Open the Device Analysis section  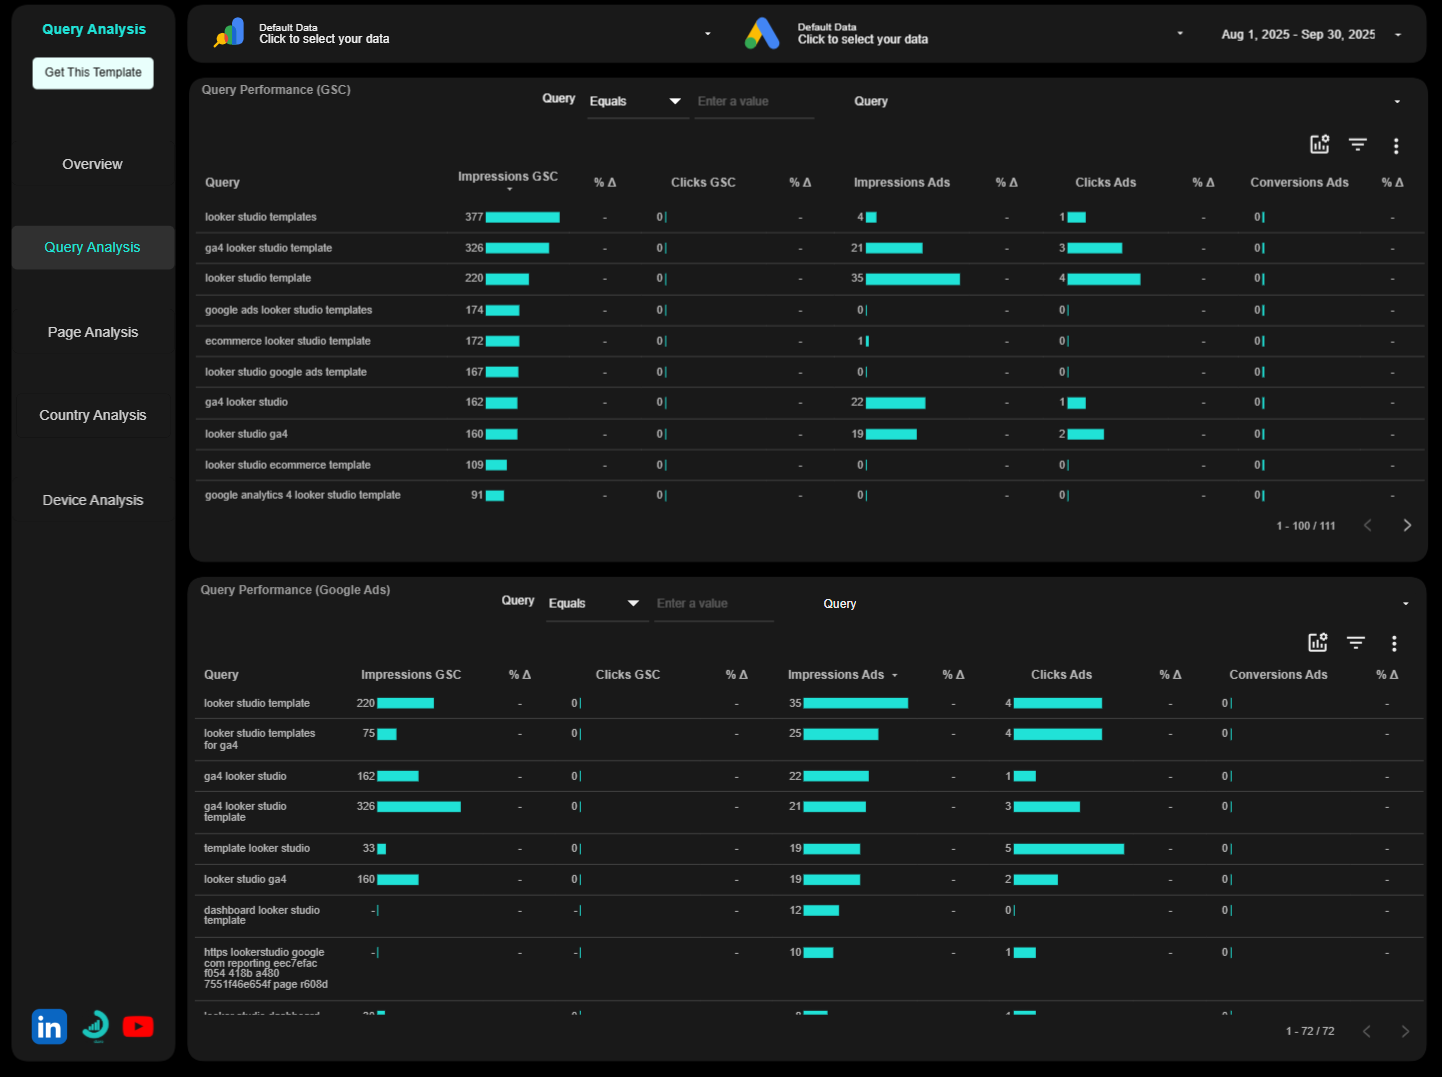click(92, 499)
